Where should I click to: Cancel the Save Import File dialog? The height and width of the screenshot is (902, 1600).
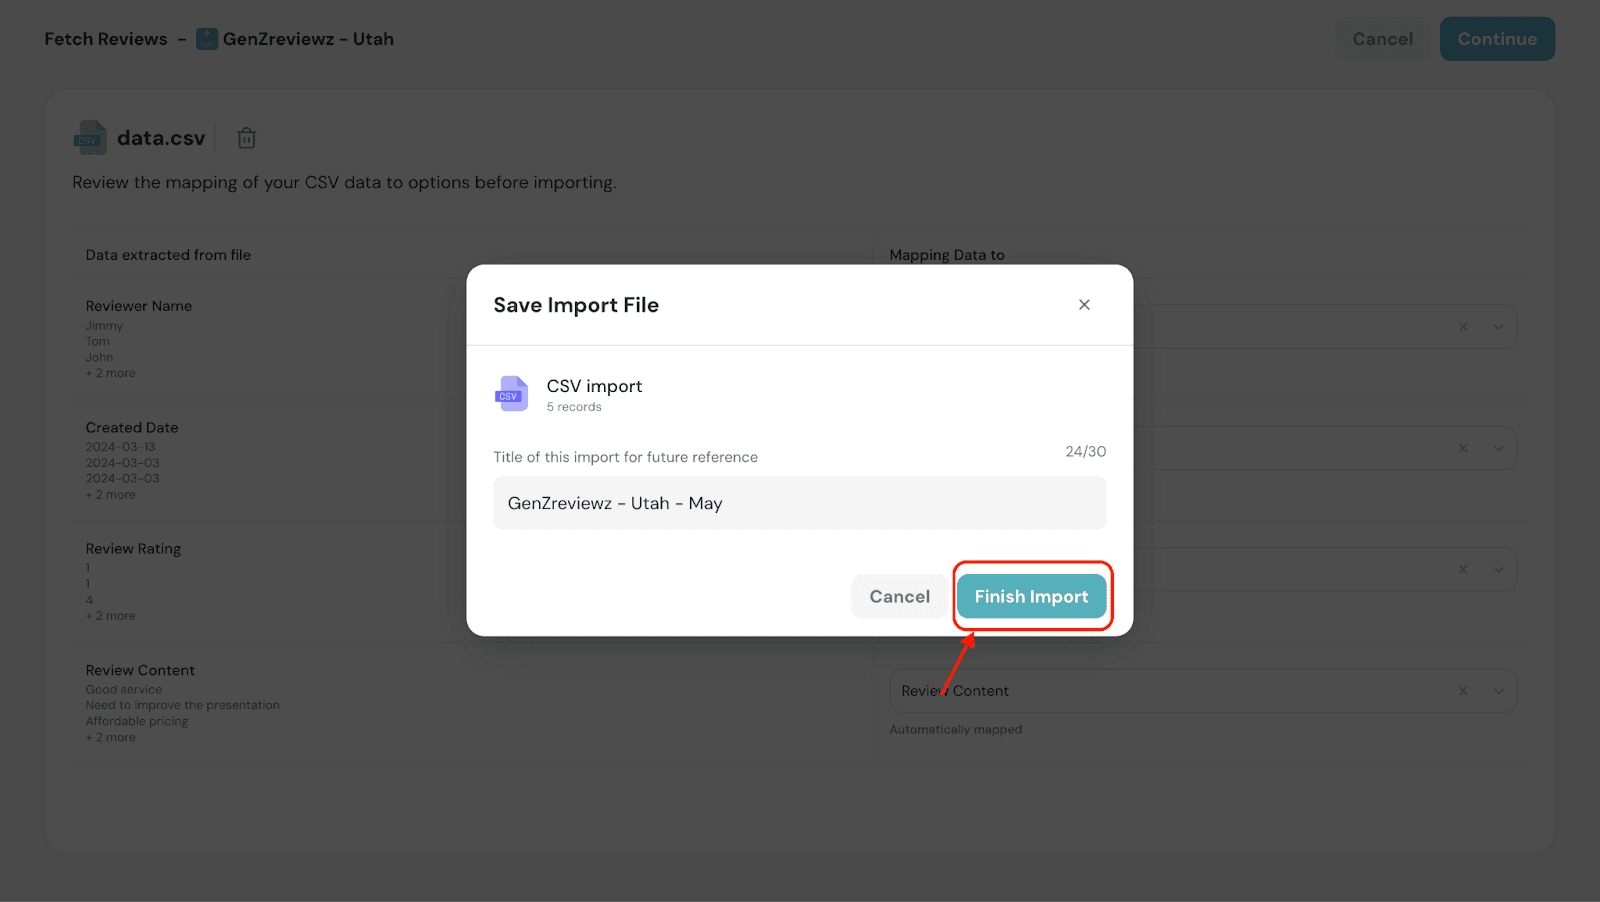[x=899, y=597]
